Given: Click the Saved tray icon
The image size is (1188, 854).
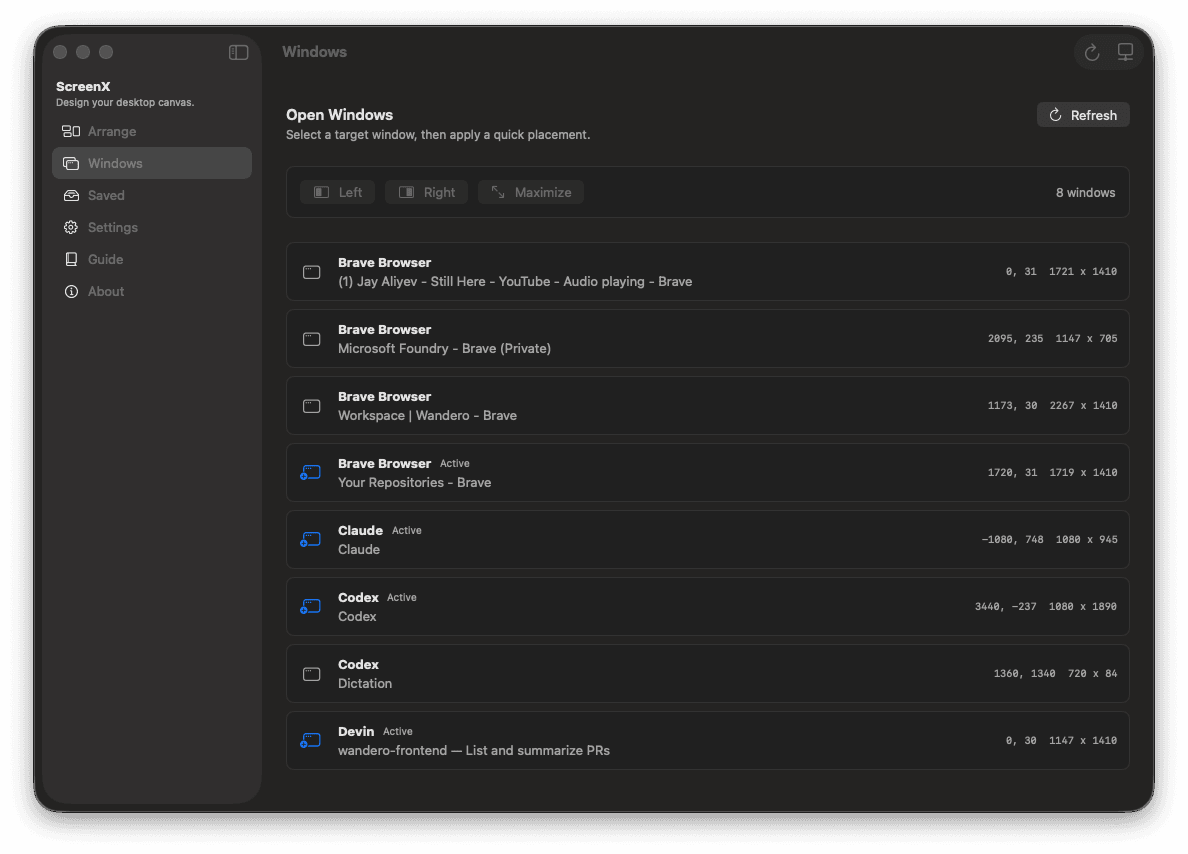Looking at the screenshot, I should point(71,196).
